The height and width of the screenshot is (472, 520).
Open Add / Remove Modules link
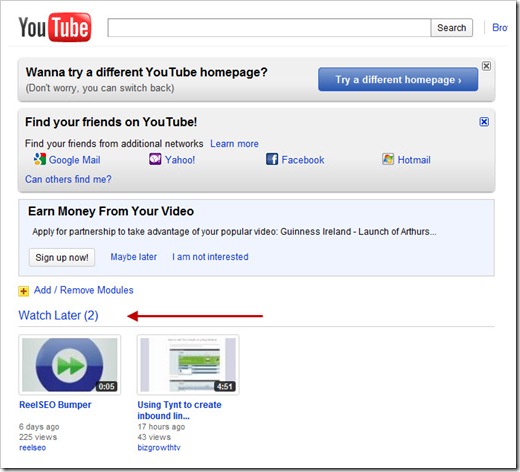(84, 290)
